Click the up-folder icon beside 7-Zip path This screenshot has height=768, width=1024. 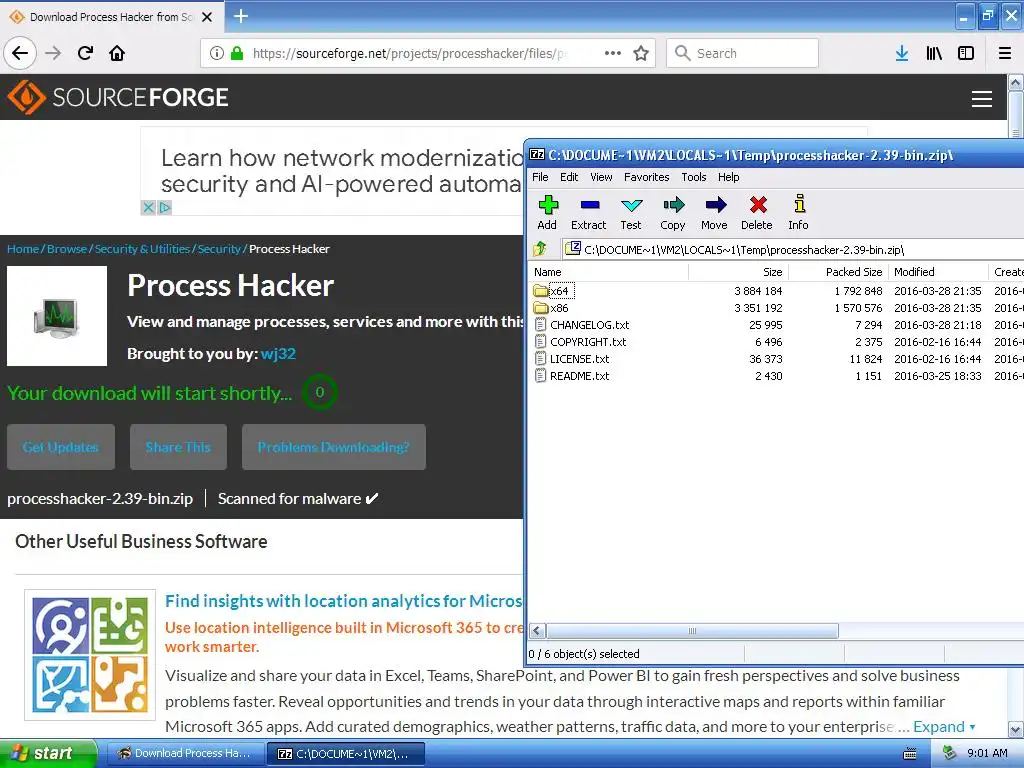(540, 249)
